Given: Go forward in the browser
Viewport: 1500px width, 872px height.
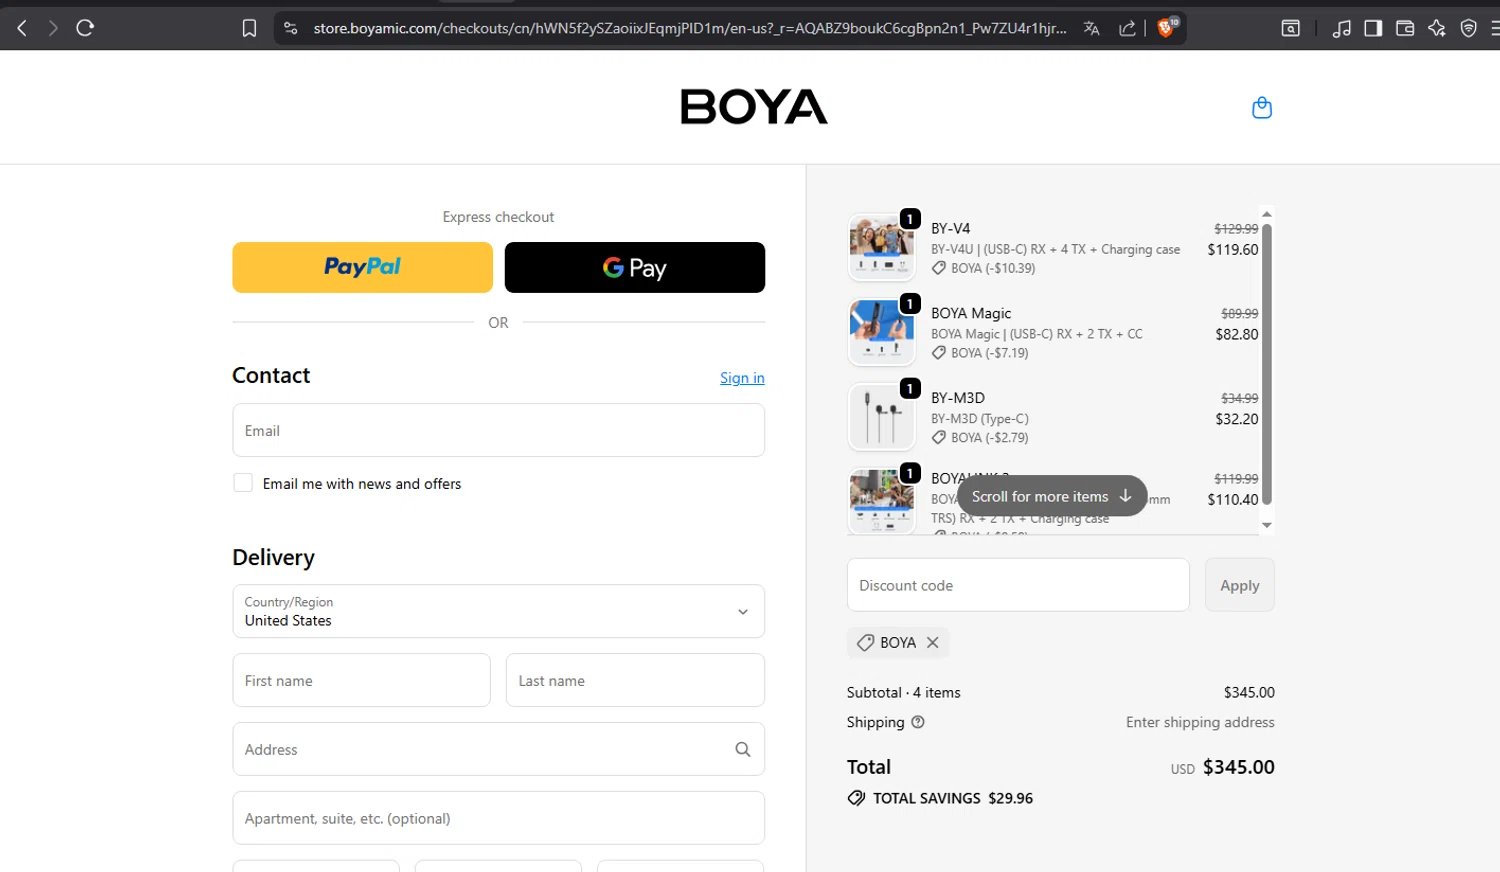Looking at the screenshot, I should coord(53,28).
